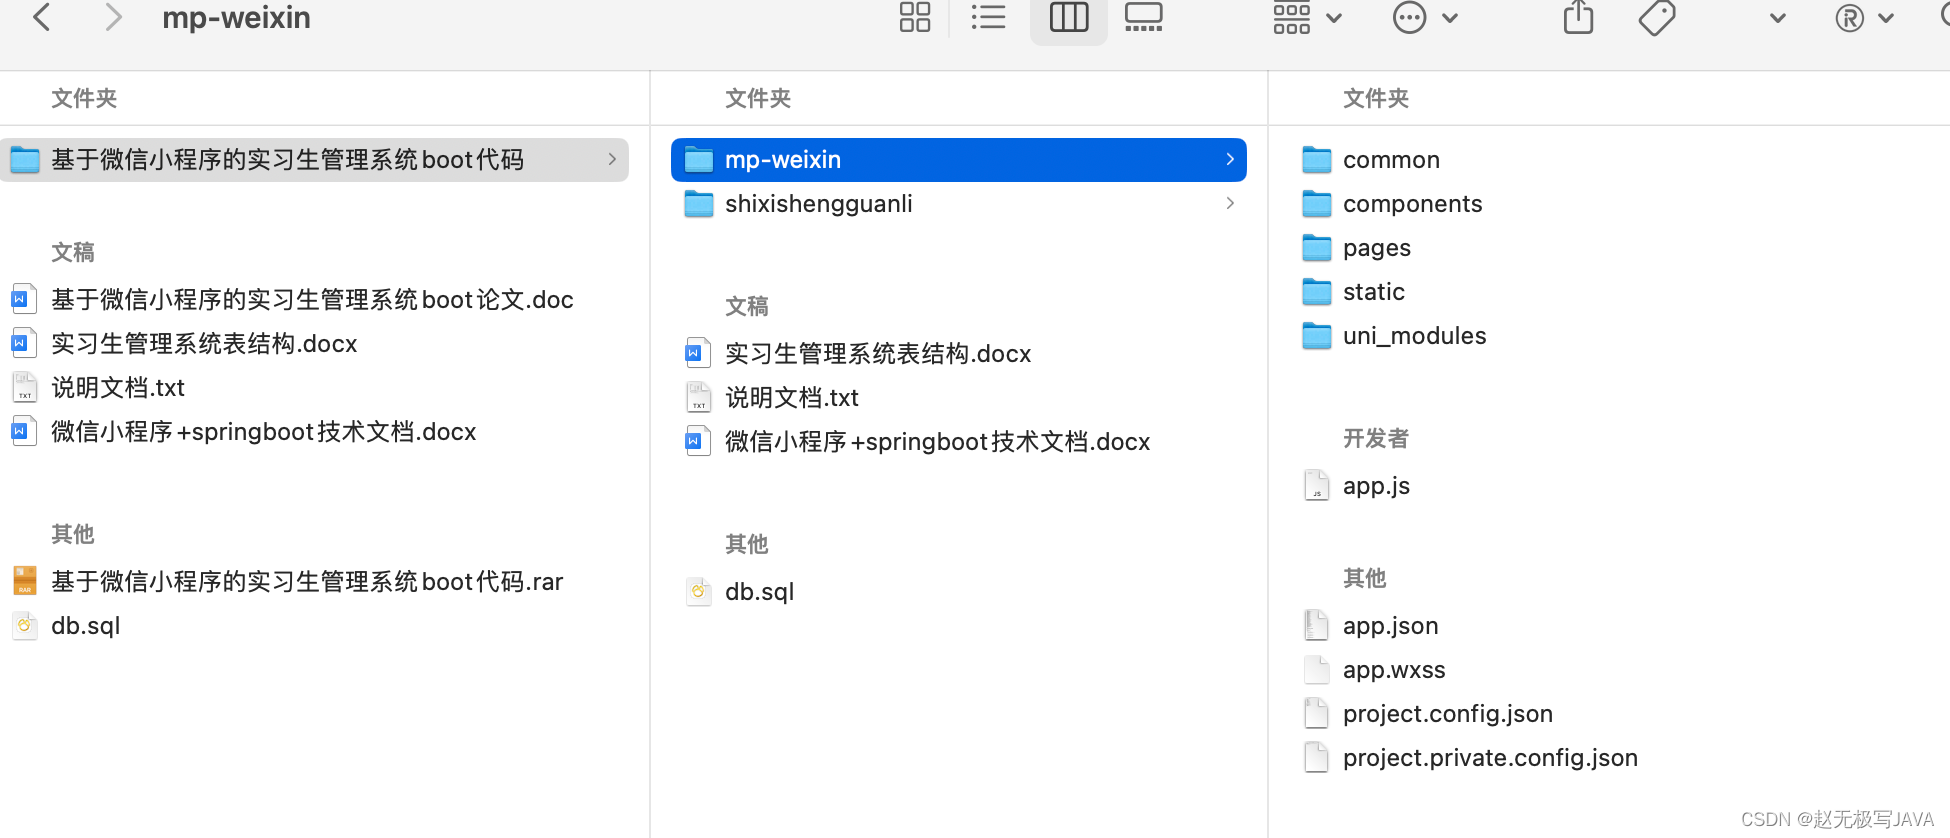Open the pages folder

(x=1376, y=248)
